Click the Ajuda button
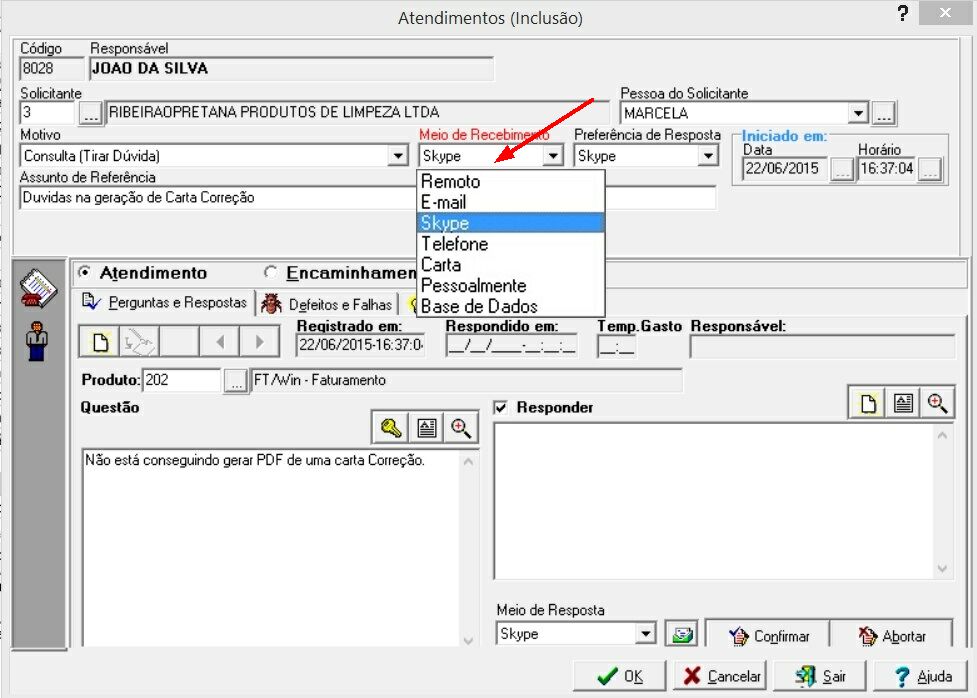 (x=923, y=676)
